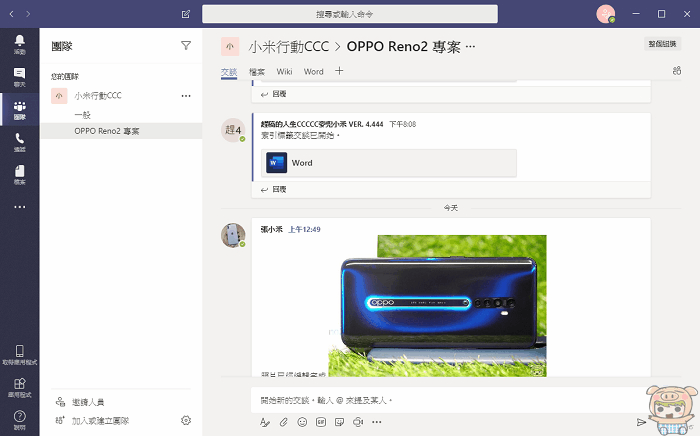Open the Chat icon in sidebar
Image resolution: width=700 pixels, height=436 pixels.
pyautogui.click(x=20, y=77)
